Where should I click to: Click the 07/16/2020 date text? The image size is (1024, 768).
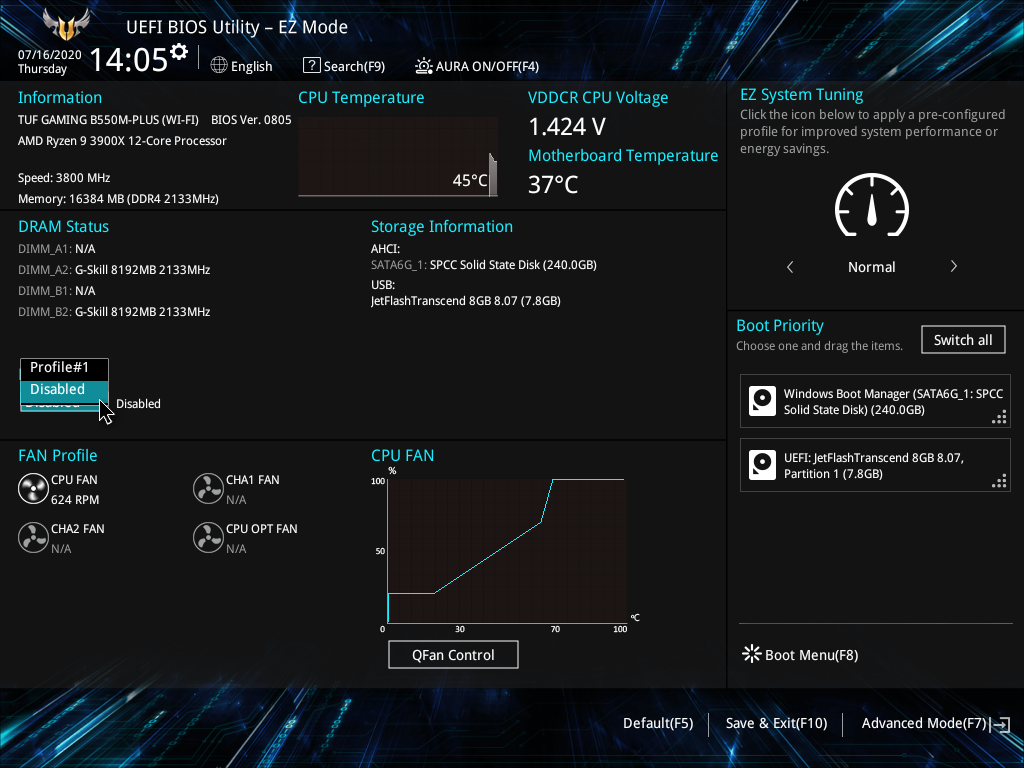(x=50, y=55)
